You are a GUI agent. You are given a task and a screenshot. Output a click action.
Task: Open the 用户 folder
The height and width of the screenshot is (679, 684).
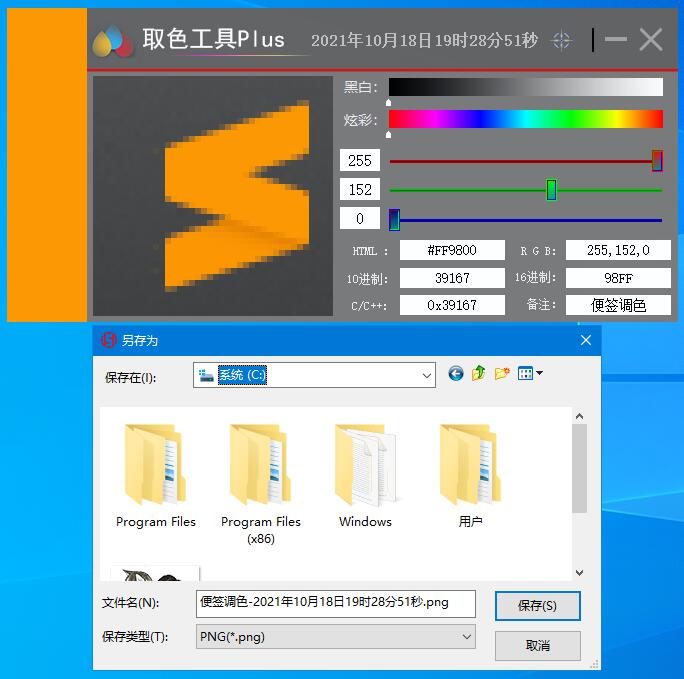pos(470,476)
